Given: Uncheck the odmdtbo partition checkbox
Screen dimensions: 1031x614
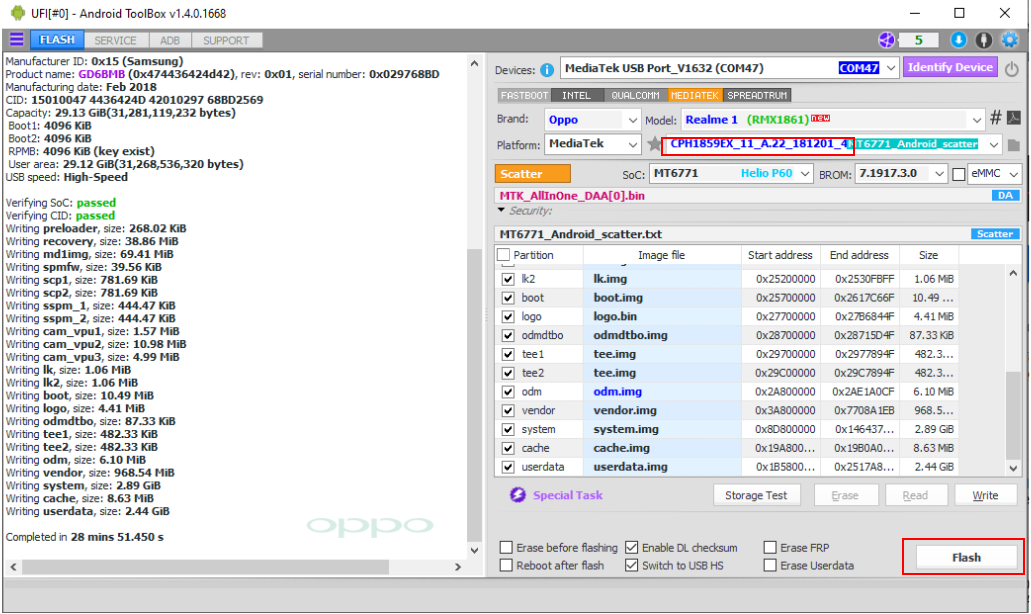Looking at the screenshot, I should (x=508, y=335).
